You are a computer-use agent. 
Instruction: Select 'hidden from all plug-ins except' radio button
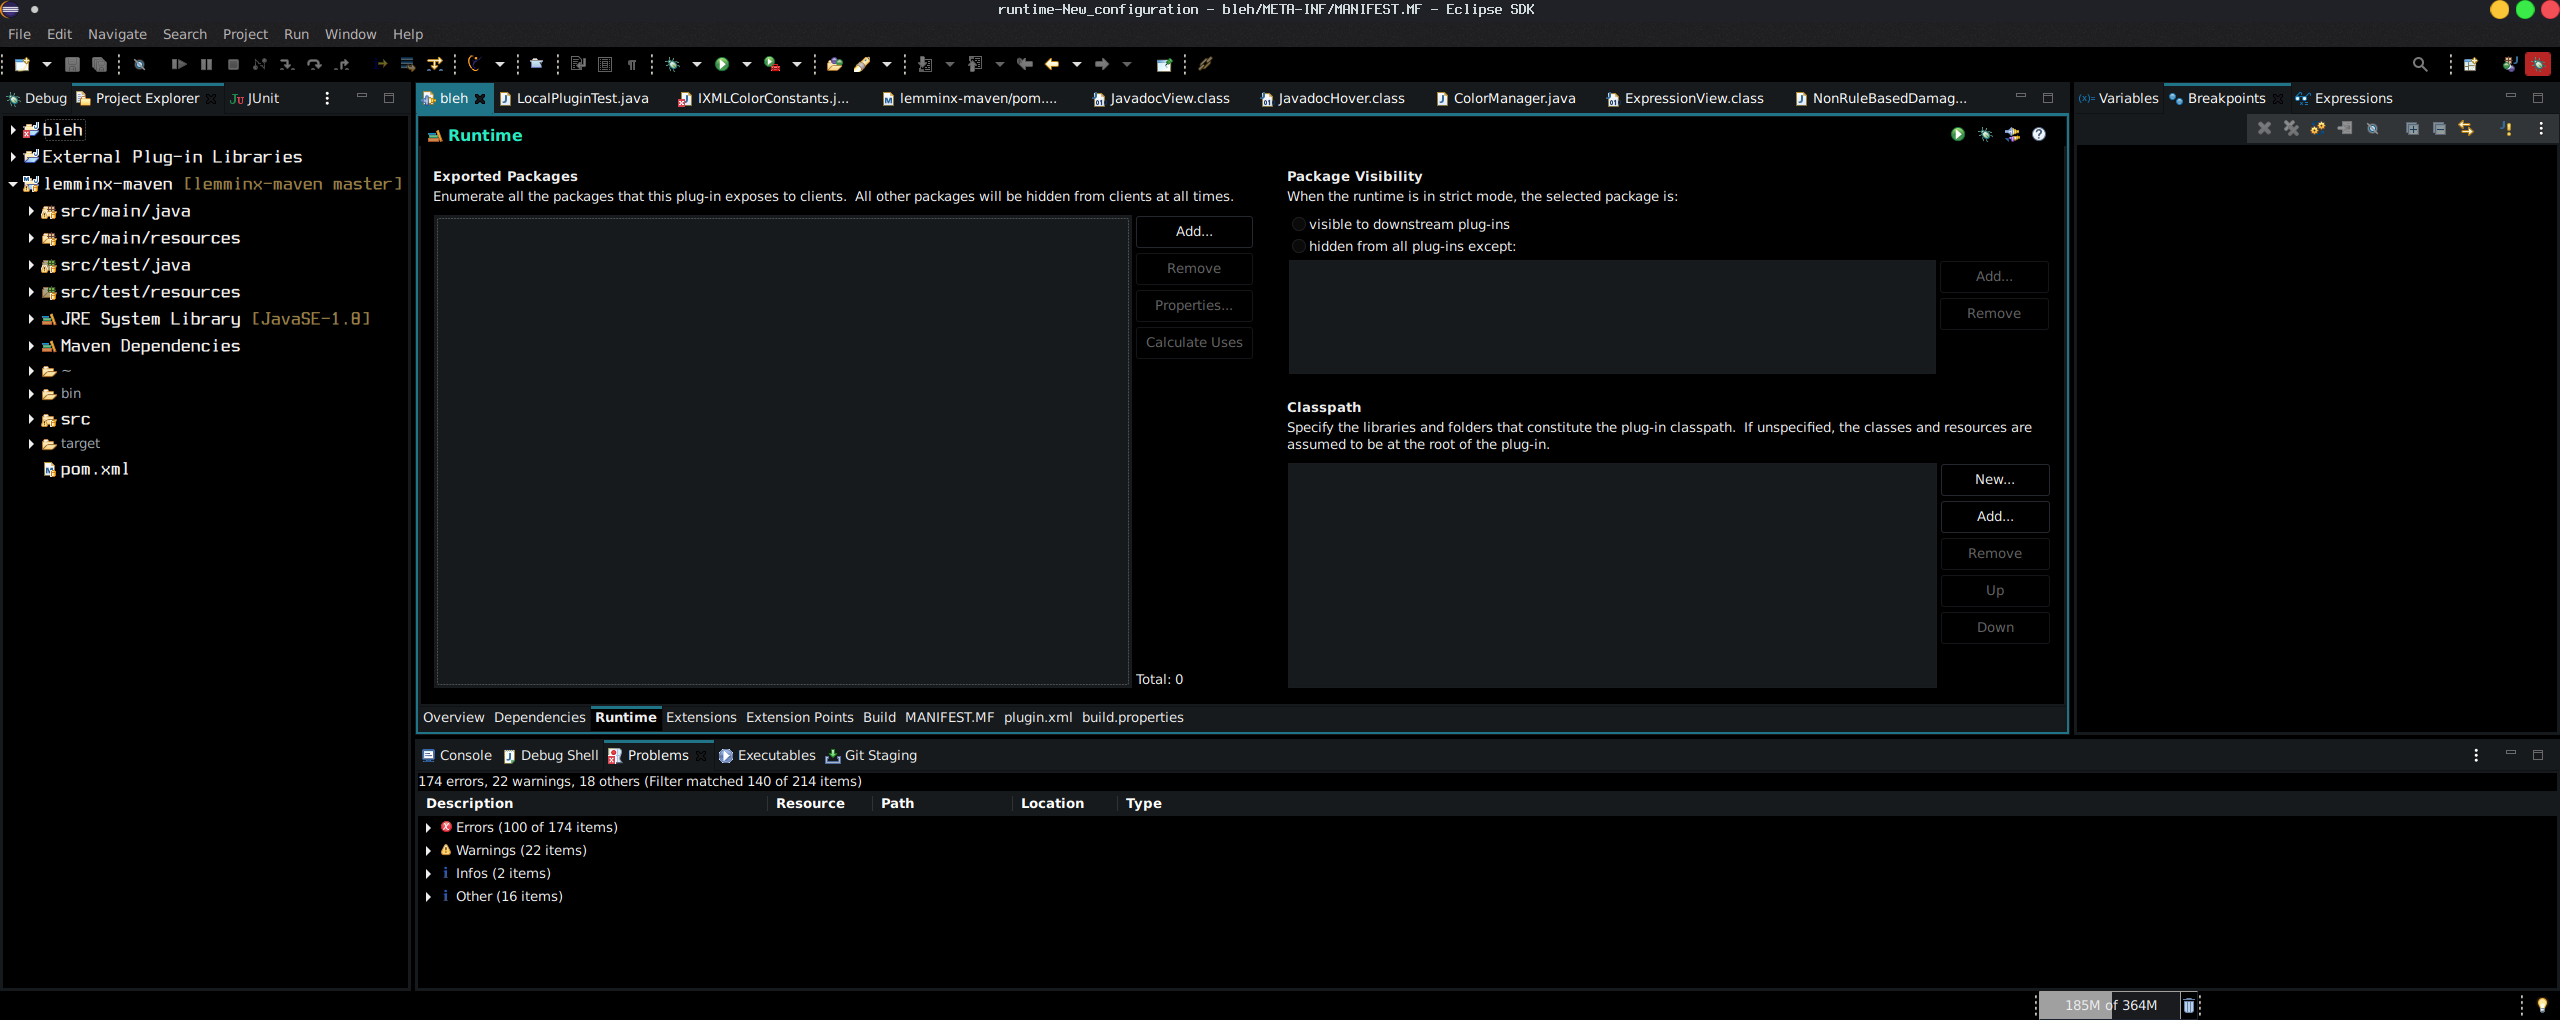tap(1299, 246)
